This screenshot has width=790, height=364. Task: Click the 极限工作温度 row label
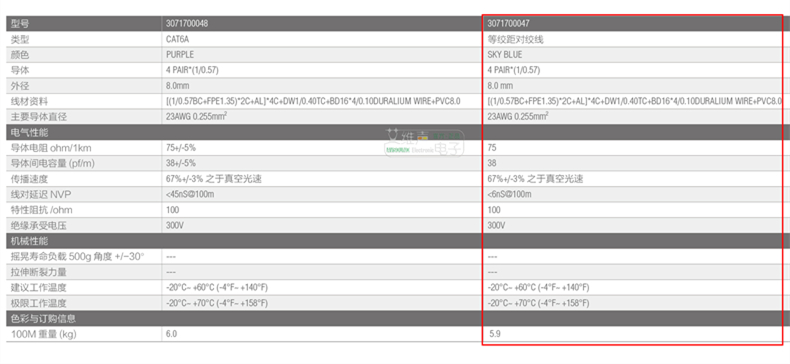point(38,303)
